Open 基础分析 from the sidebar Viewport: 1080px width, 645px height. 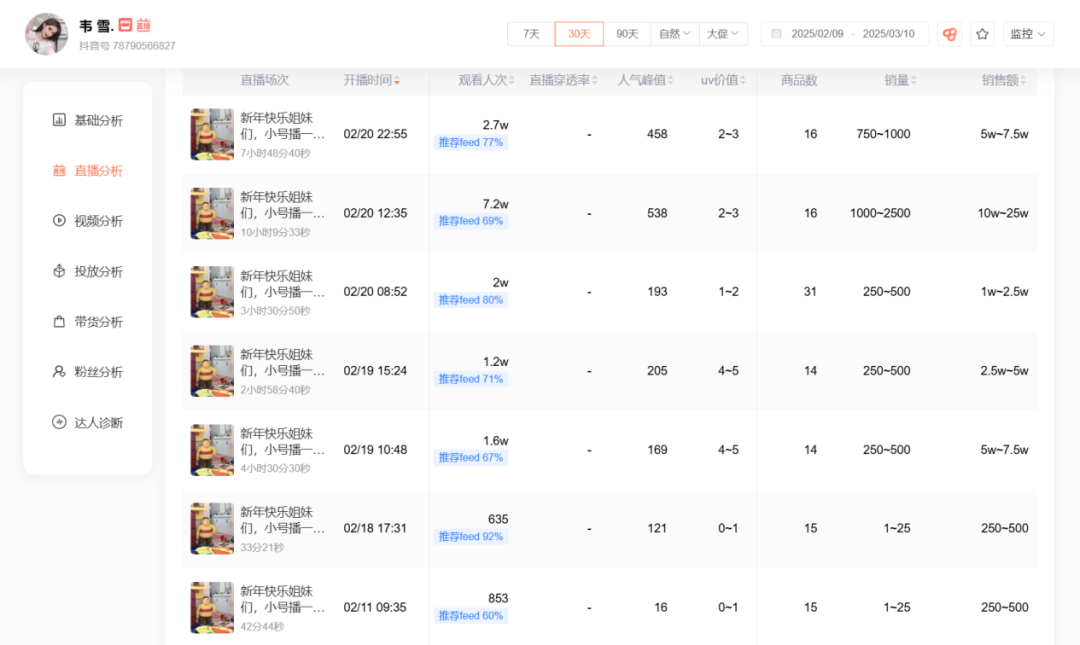[x=87, y=120]
